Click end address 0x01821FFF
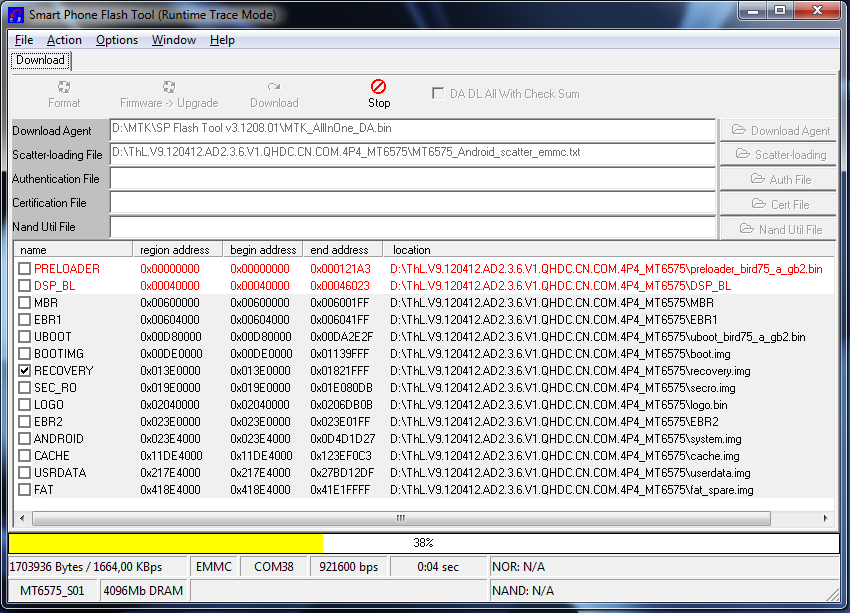This screenshot has width=850, height=613. click(339, 371)
